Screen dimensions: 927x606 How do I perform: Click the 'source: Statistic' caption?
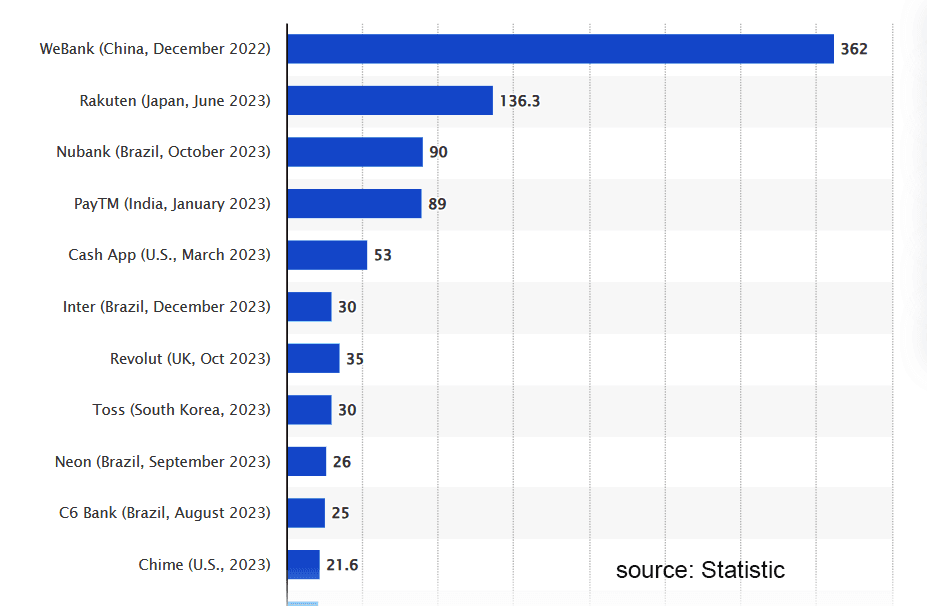coord(701,570)
